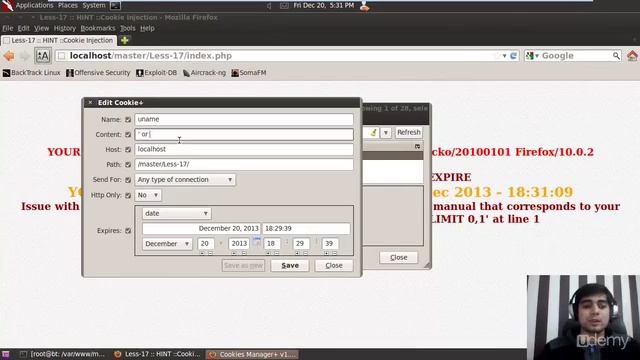The height and width of the screenshot is (360, 640).
Task: Open the expiry type date dropdown
Action: pyautogui.click(x=177, y=213)
